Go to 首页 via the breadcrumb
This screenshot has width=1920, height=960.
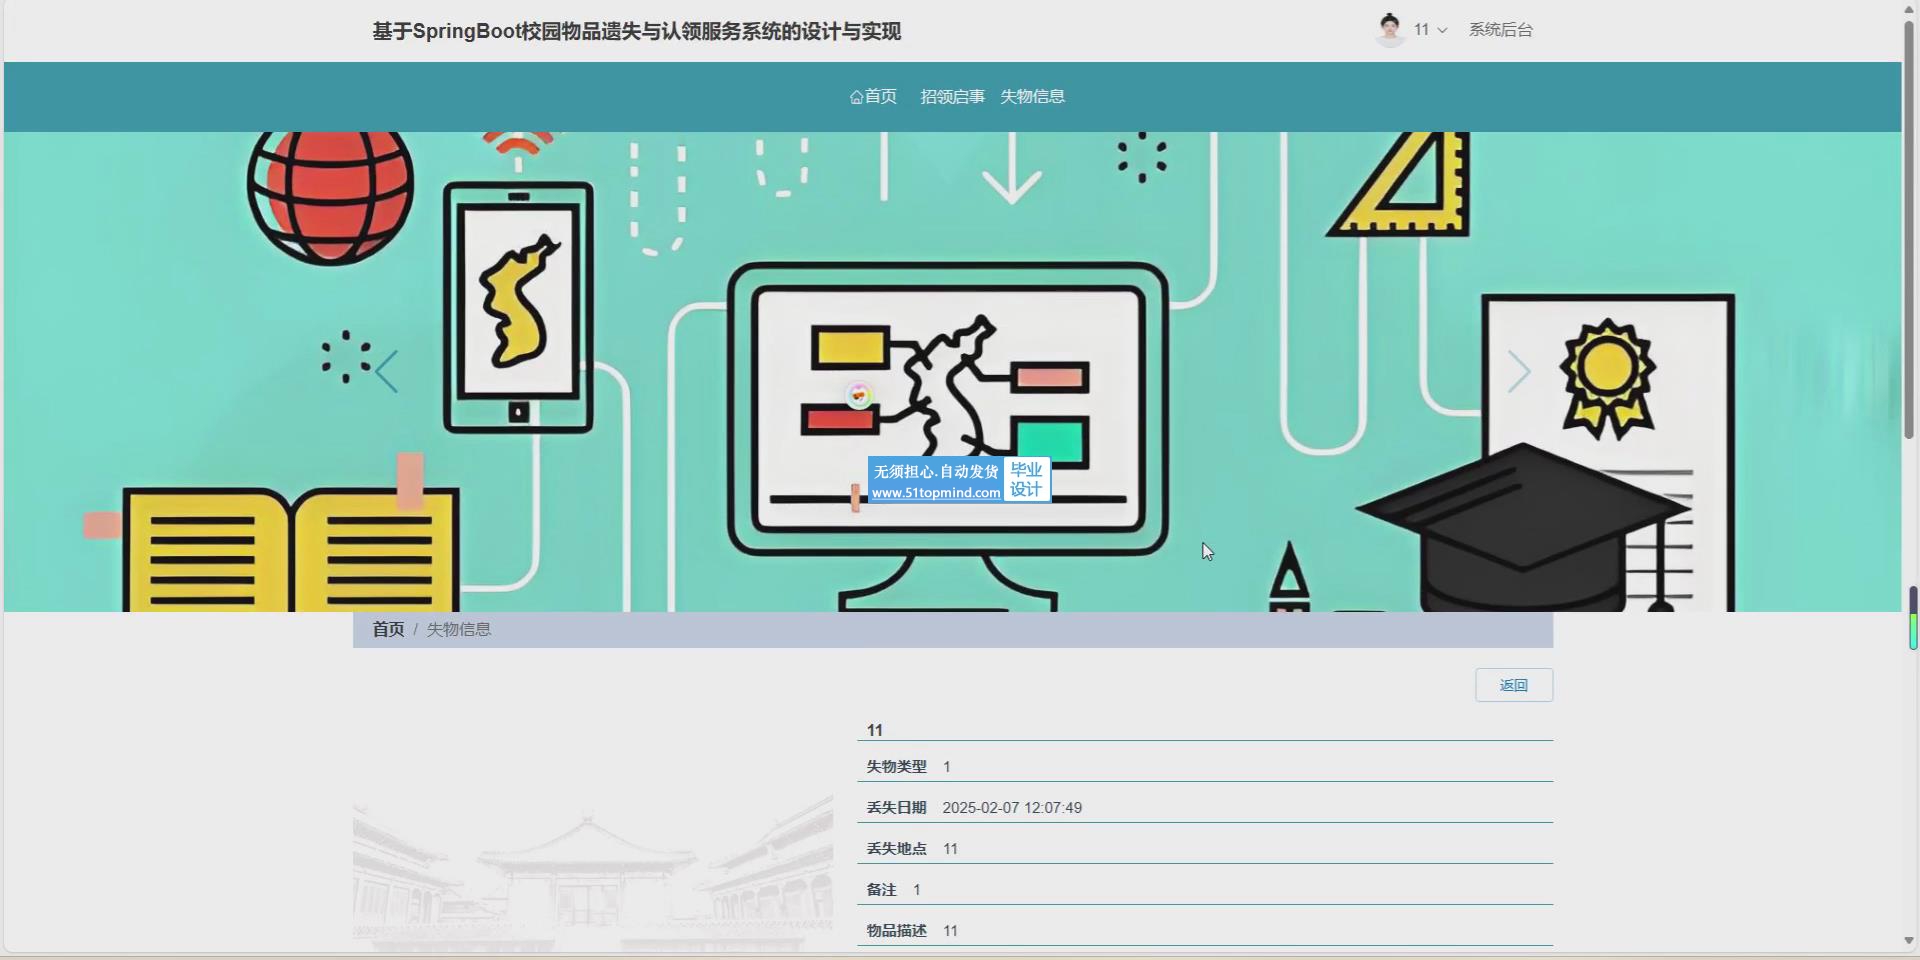point(388,629)
